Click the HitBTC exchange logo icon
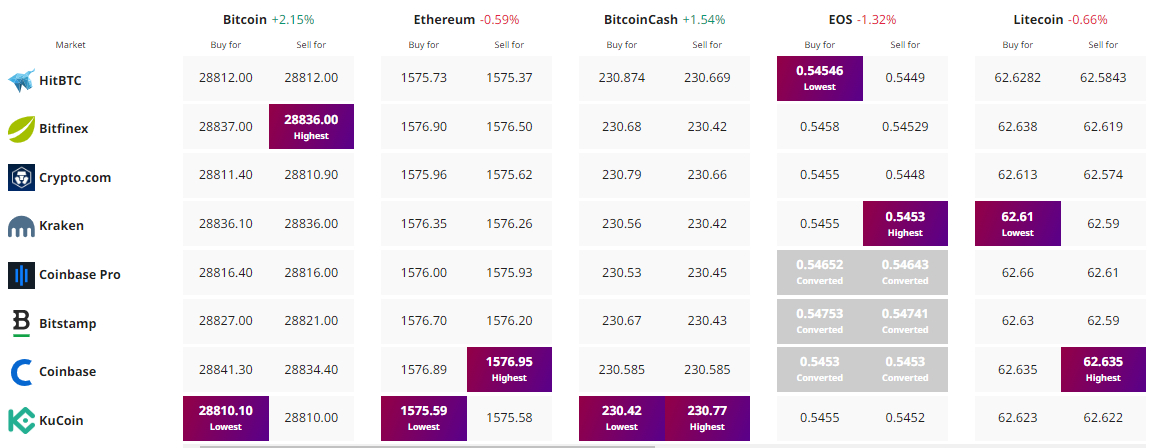This screenshot has height=448, width=1152. (22, 81)
